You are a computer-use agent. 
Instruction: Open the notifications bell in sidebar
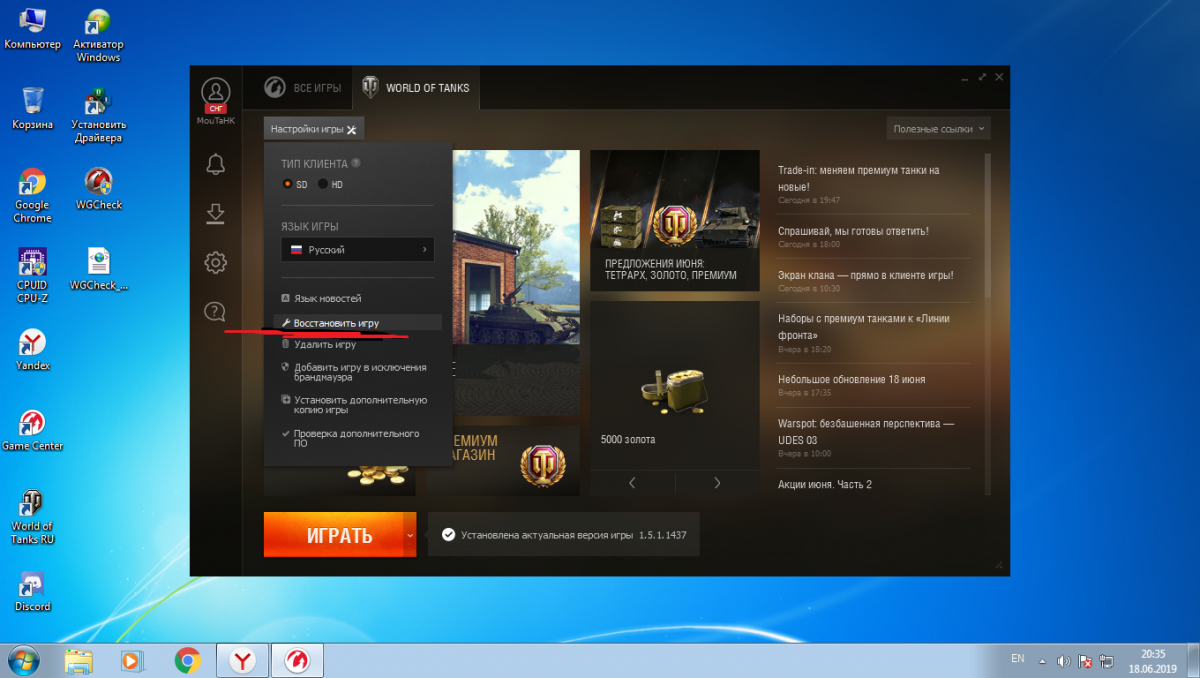[x=215, y=165]
